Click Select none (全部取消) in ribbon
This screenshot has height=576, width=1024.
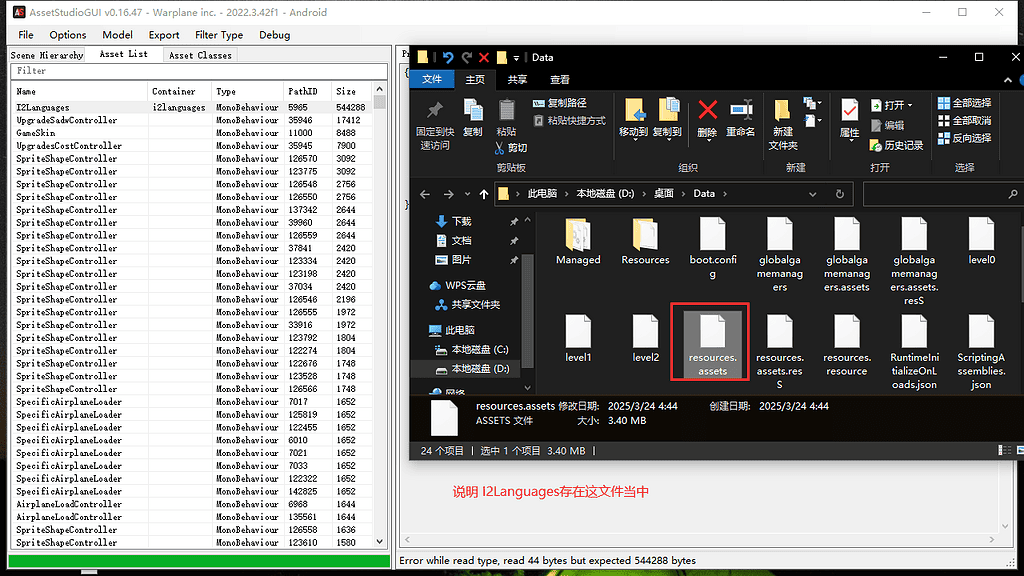click(x=965, y=121)
